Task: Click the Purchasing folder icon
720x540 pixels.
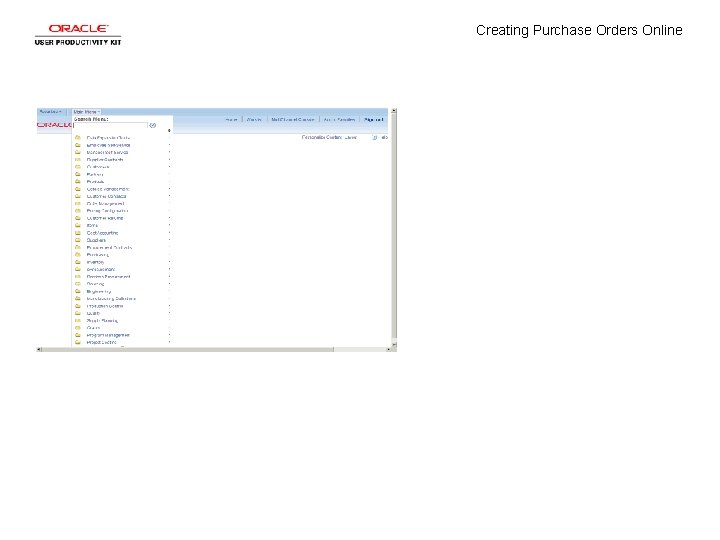Action: tap(78, 254)
